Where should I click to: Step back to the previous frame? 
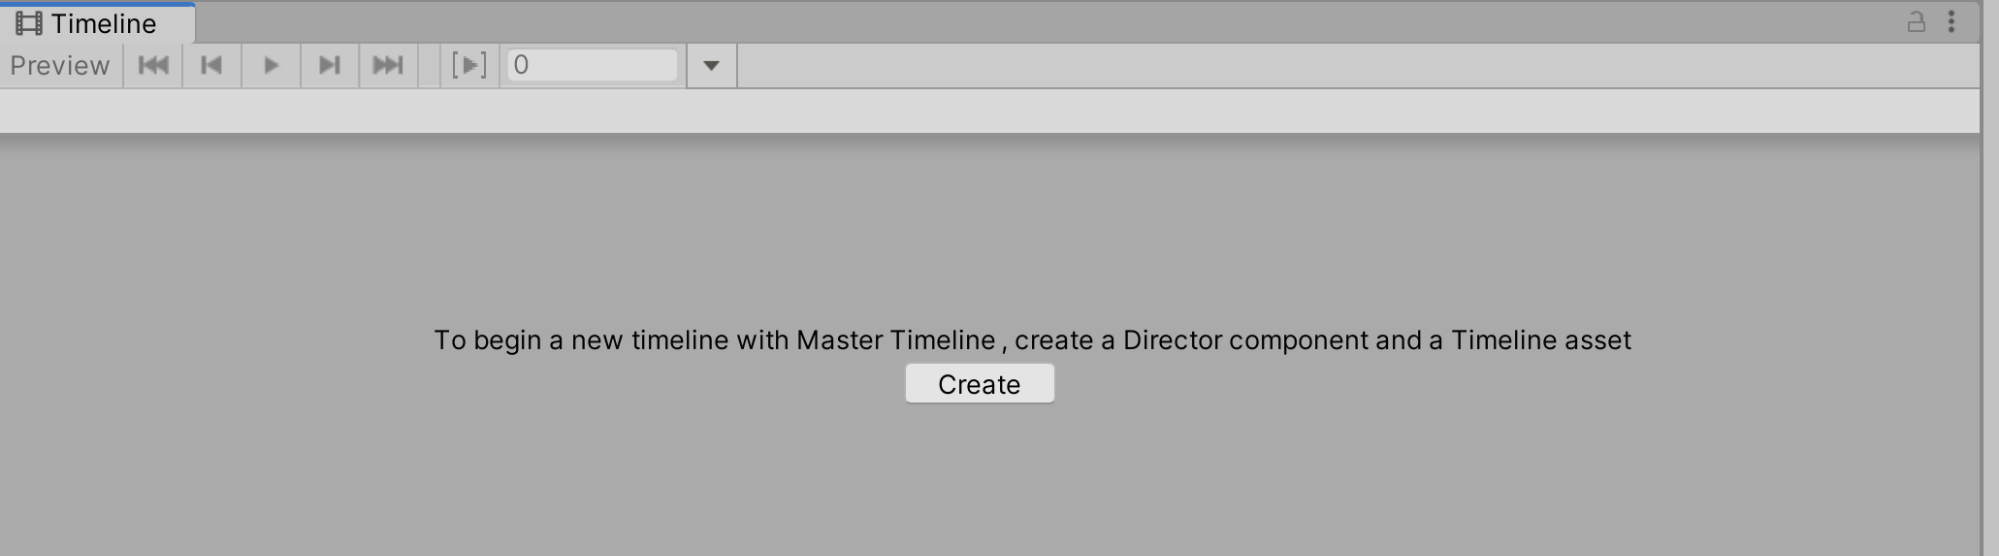click(211, 66)
